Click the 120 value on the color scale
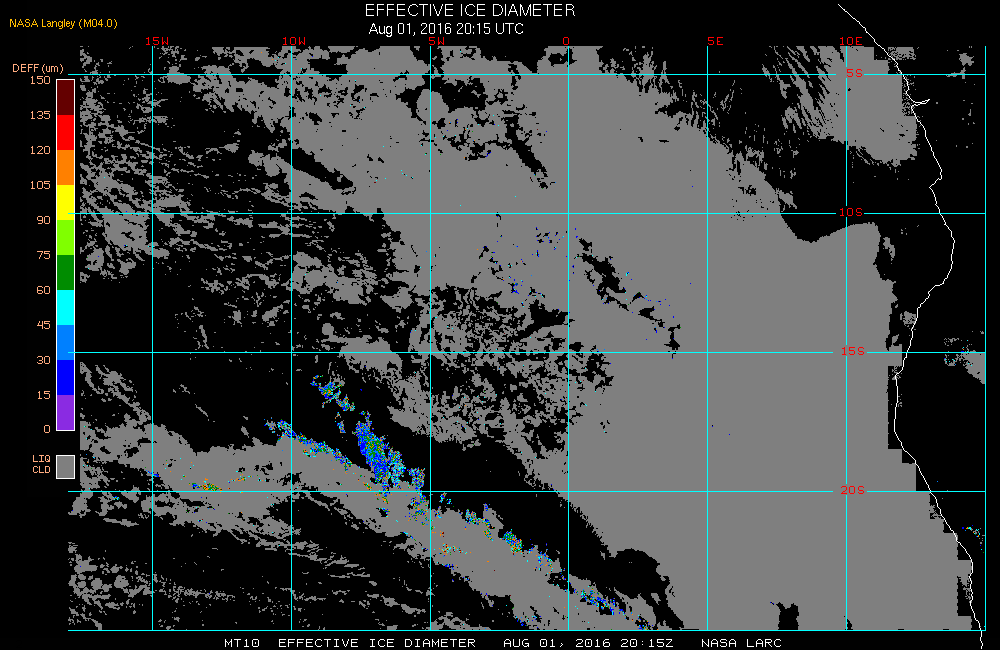 40,150
